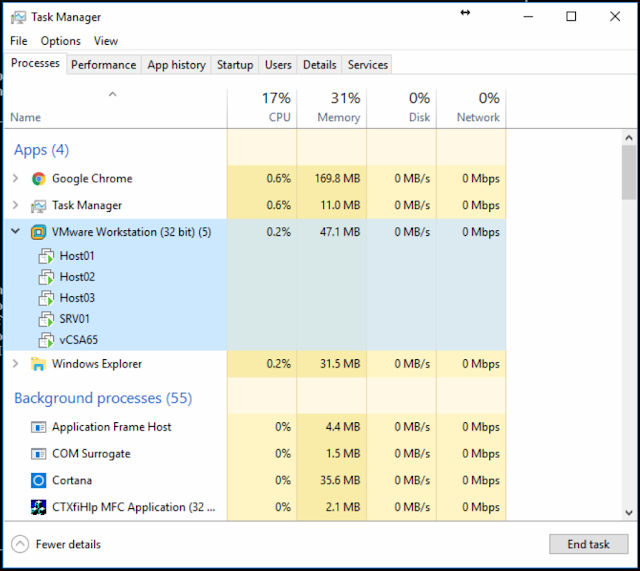Image resolution: width=640 pixels, height=571 pixels.
Task: Expand the Google Chrome process group
Action: pyautogui.click(x=16, y=178)
